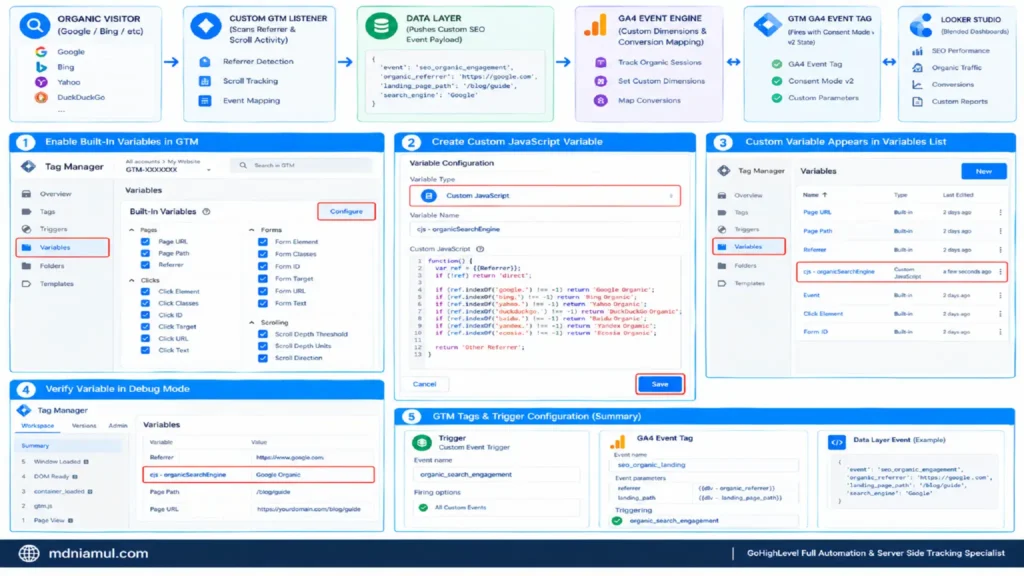Click the Cancel button
This screenshot has width=1024, height=576.
tap(424, 385)
